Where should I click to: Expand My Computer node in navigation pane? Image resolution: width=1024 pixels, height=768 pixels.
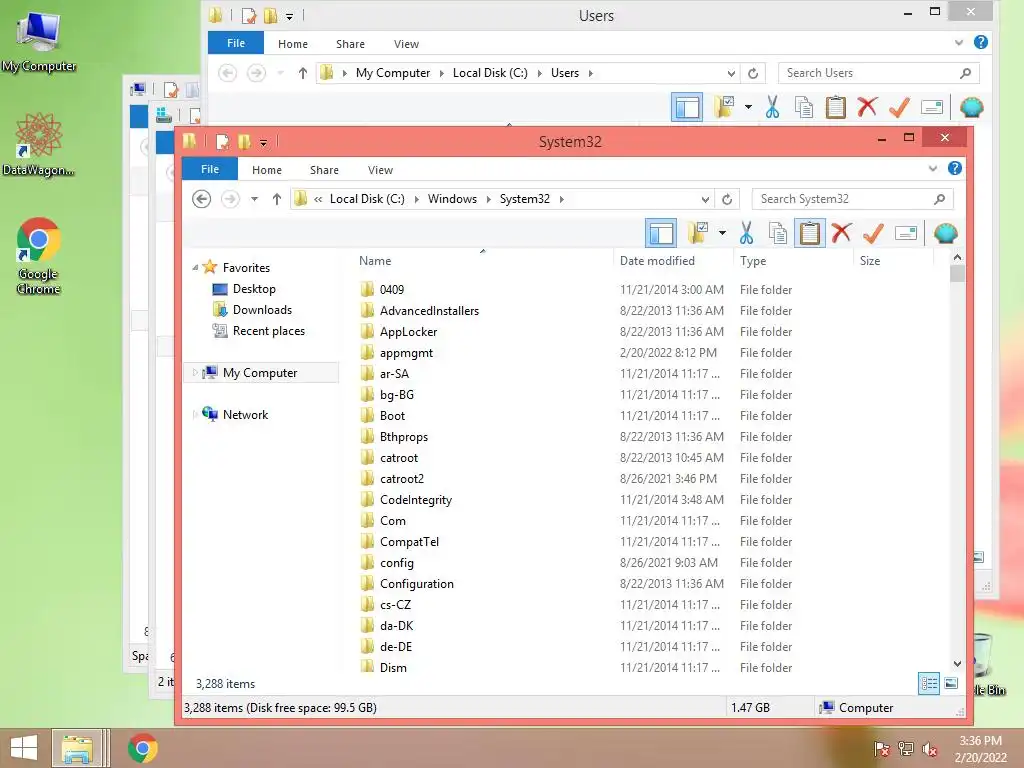pos(195,372)
